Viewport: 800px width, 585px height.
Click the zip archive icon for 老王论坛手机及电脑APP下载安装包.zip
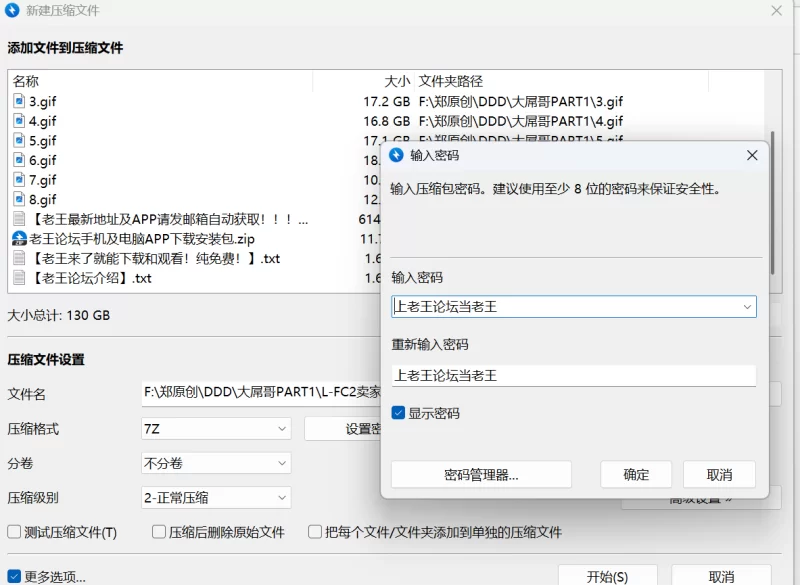(19, 238)
